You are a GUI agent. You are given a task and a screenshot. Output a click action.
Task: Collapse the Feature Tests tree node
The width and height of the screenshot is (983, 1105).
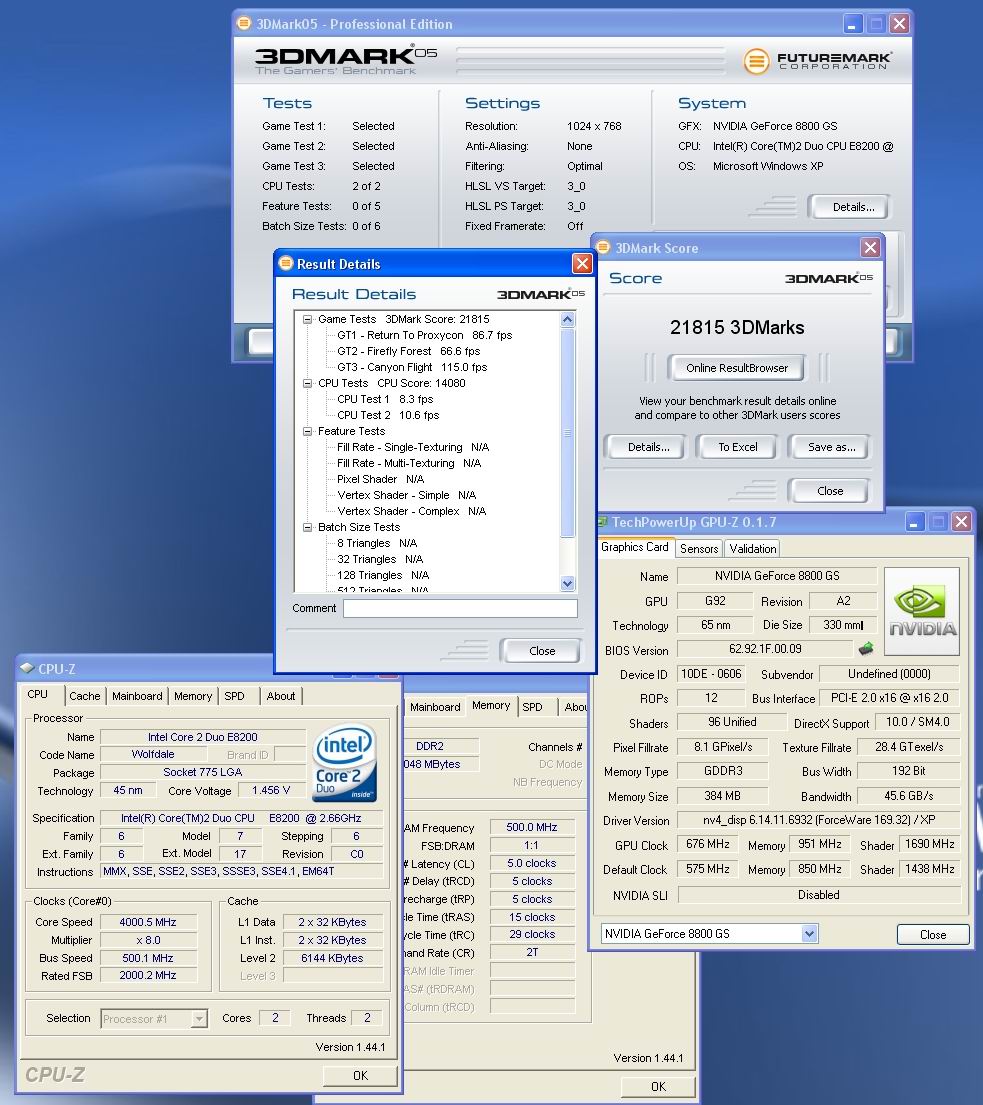[307, 431]
